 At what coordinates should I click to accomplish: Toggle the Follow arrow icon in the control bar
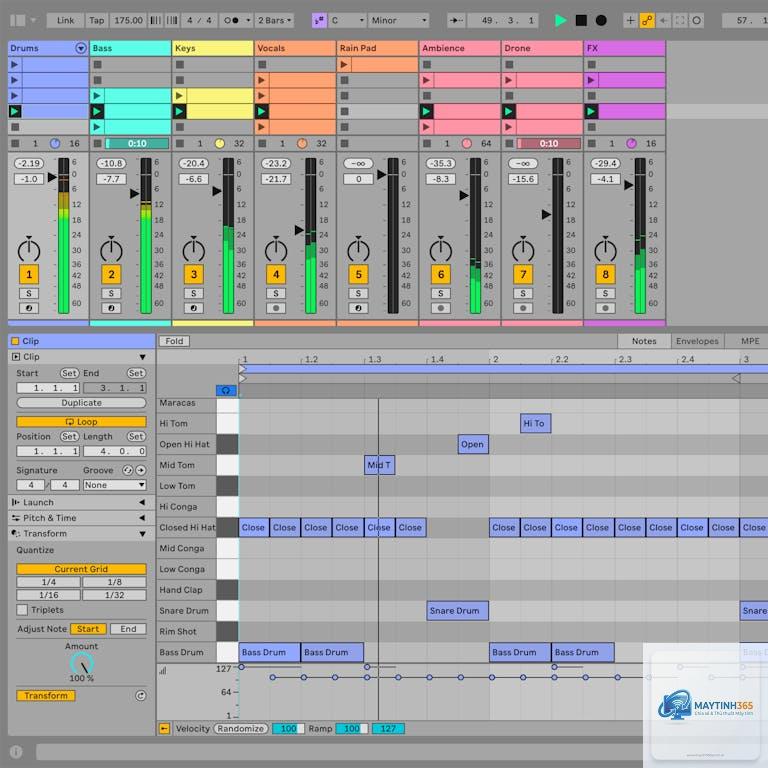tap(456, 21)
